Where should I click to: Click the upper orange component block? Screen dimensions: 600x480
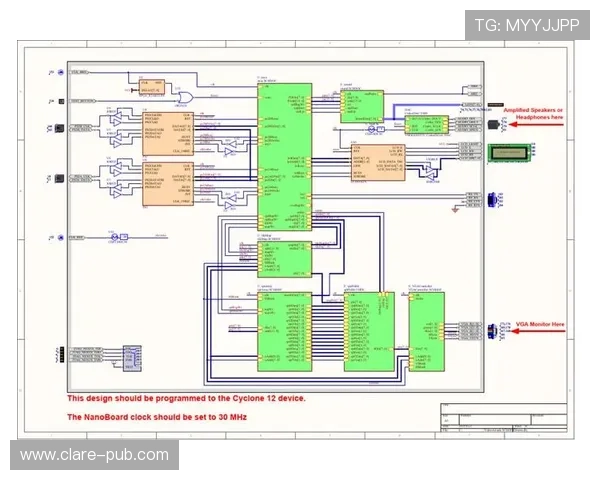tap(166, 132)
